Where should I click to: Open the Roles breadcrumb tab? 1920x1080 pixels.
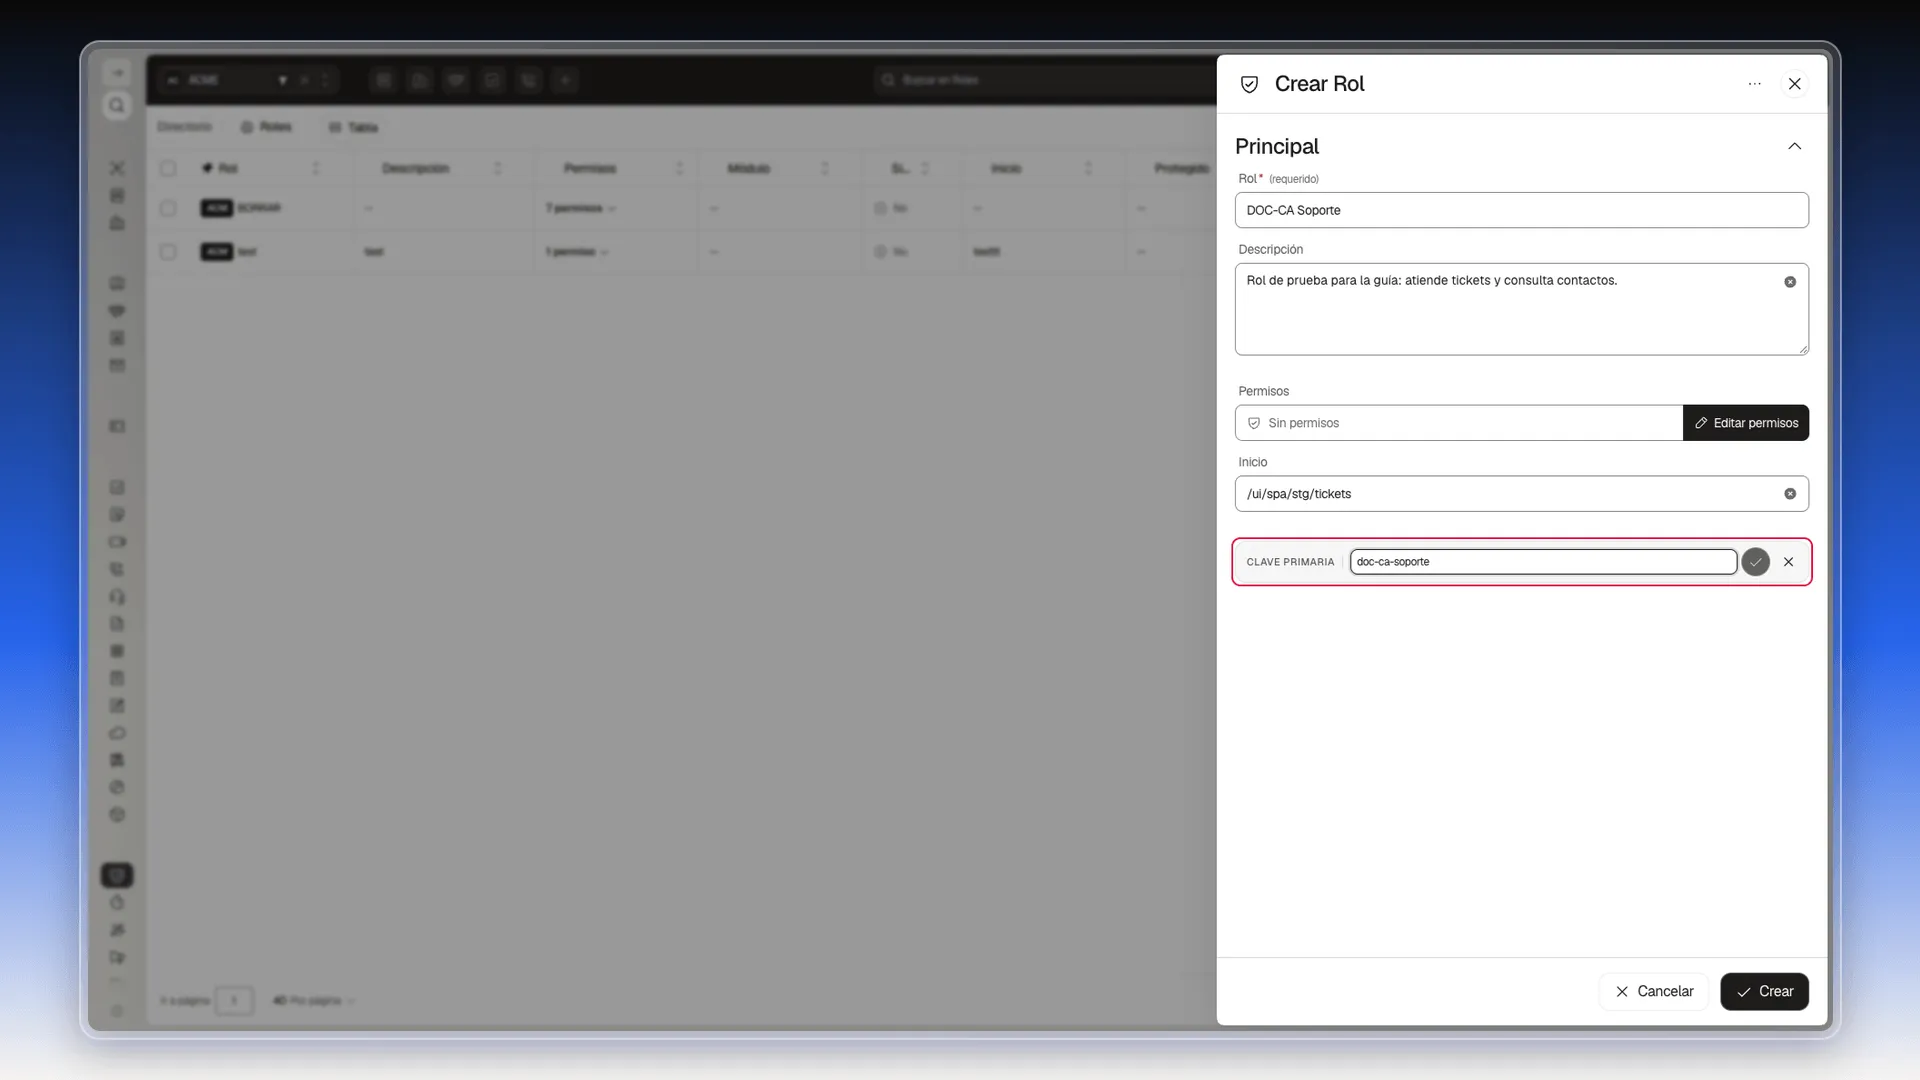(266, 128)
